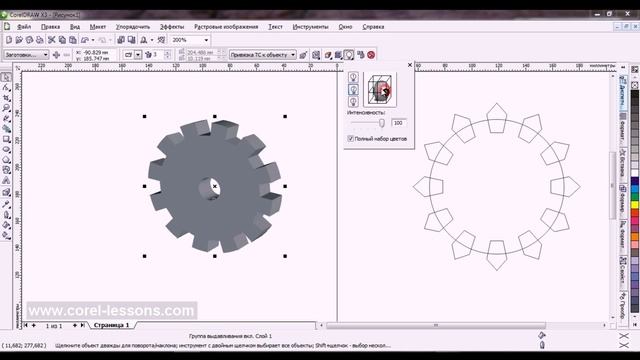Viewport: 640px width, 360px height.
Task: Open 'Привязка ТС к объекту' dropdown
Action: (262, 55)
